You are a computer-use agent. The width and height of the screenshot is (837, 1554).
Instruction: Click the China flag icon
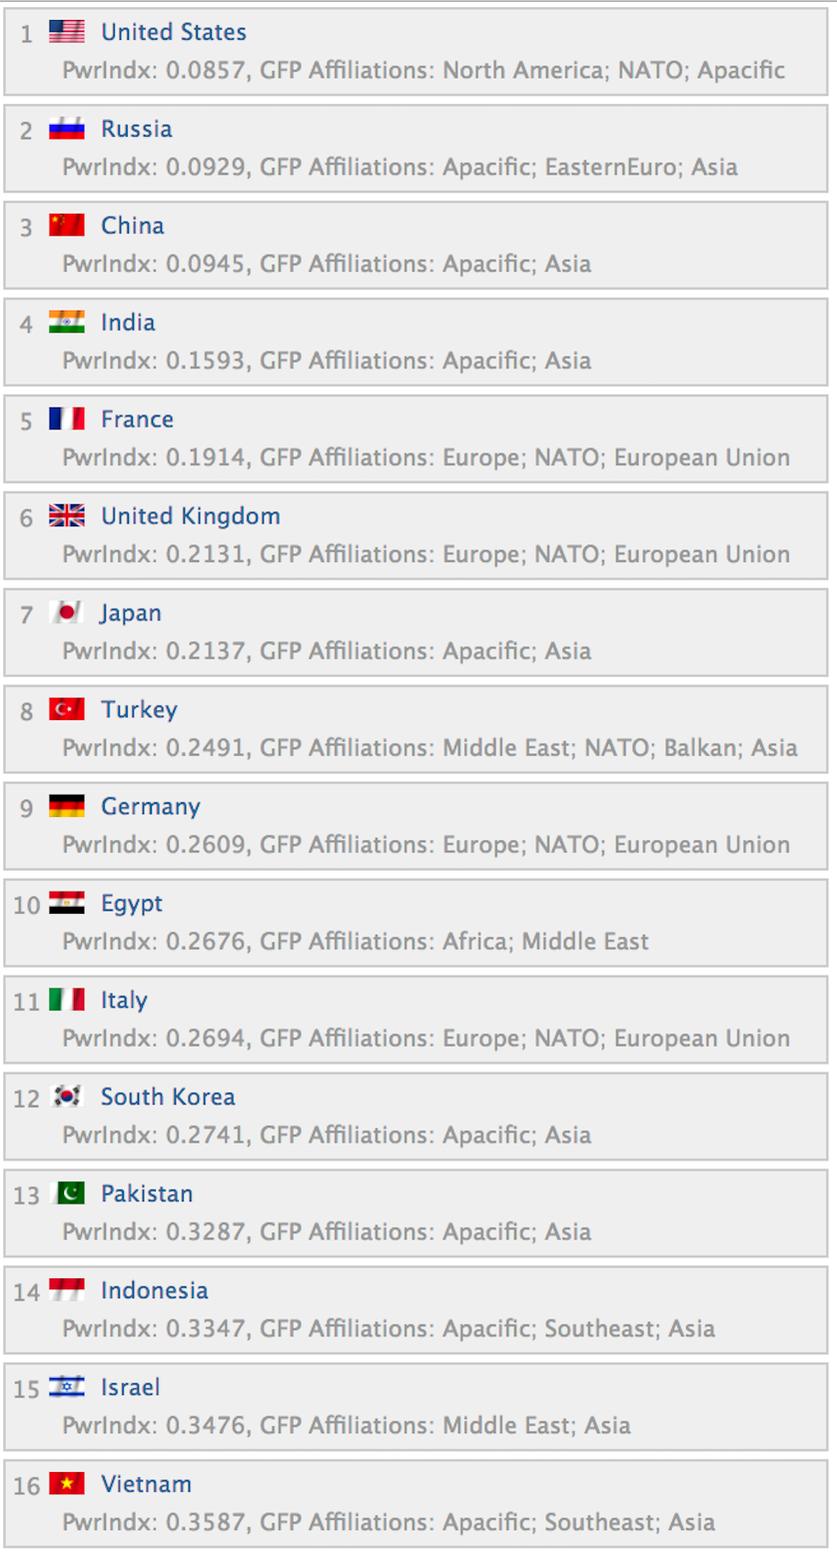click(67, 225)
